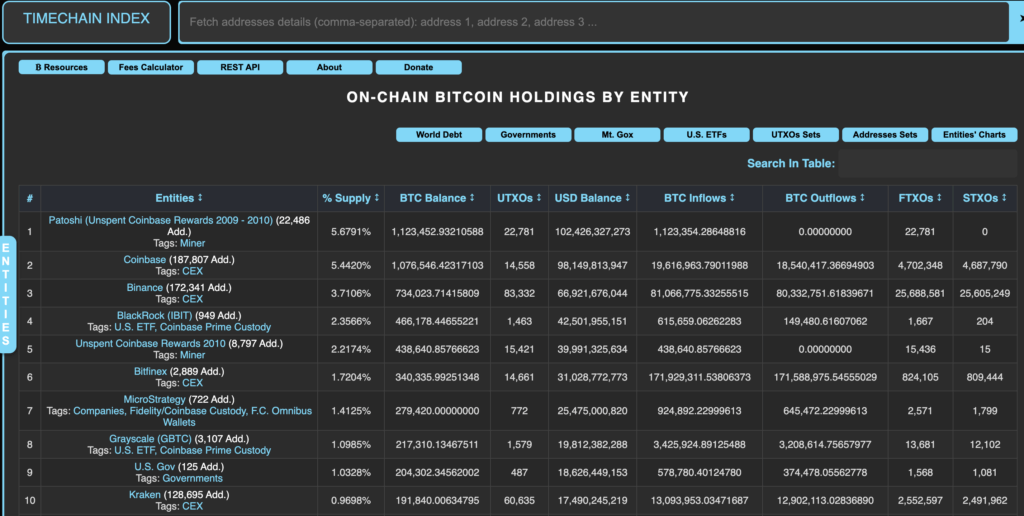Sort by USD Balance column

click(591, 198)
